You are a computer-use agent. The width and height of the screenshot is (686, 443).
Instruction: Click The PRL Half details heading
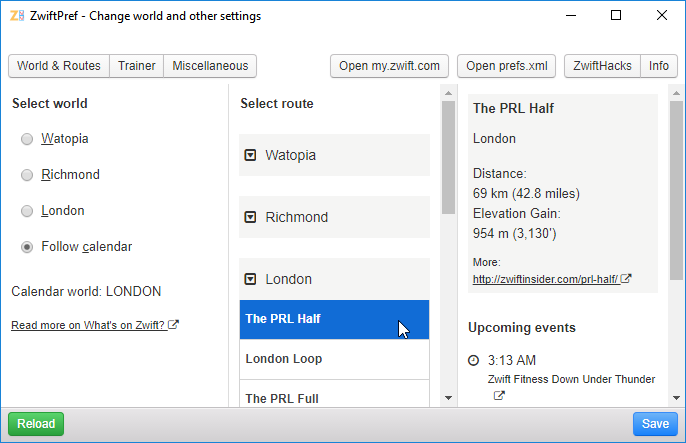513,108
